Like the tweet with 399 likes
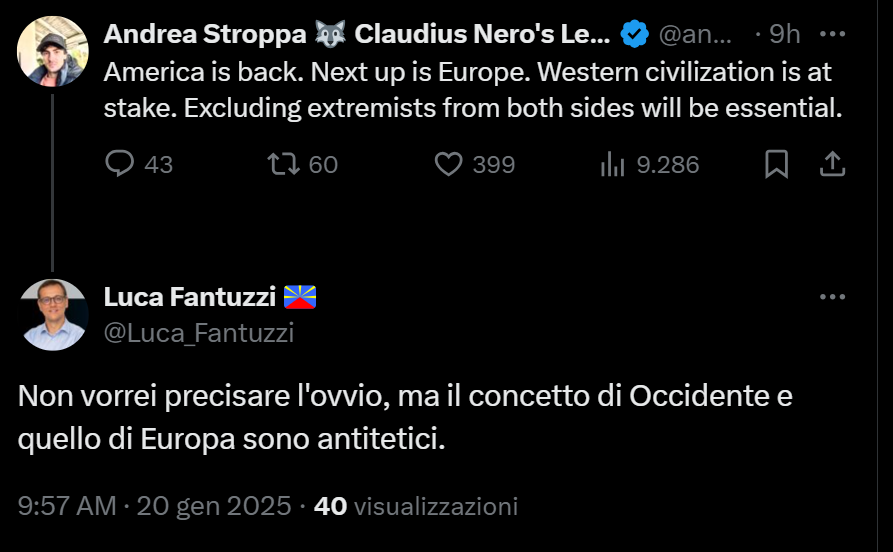 (449, 164)
